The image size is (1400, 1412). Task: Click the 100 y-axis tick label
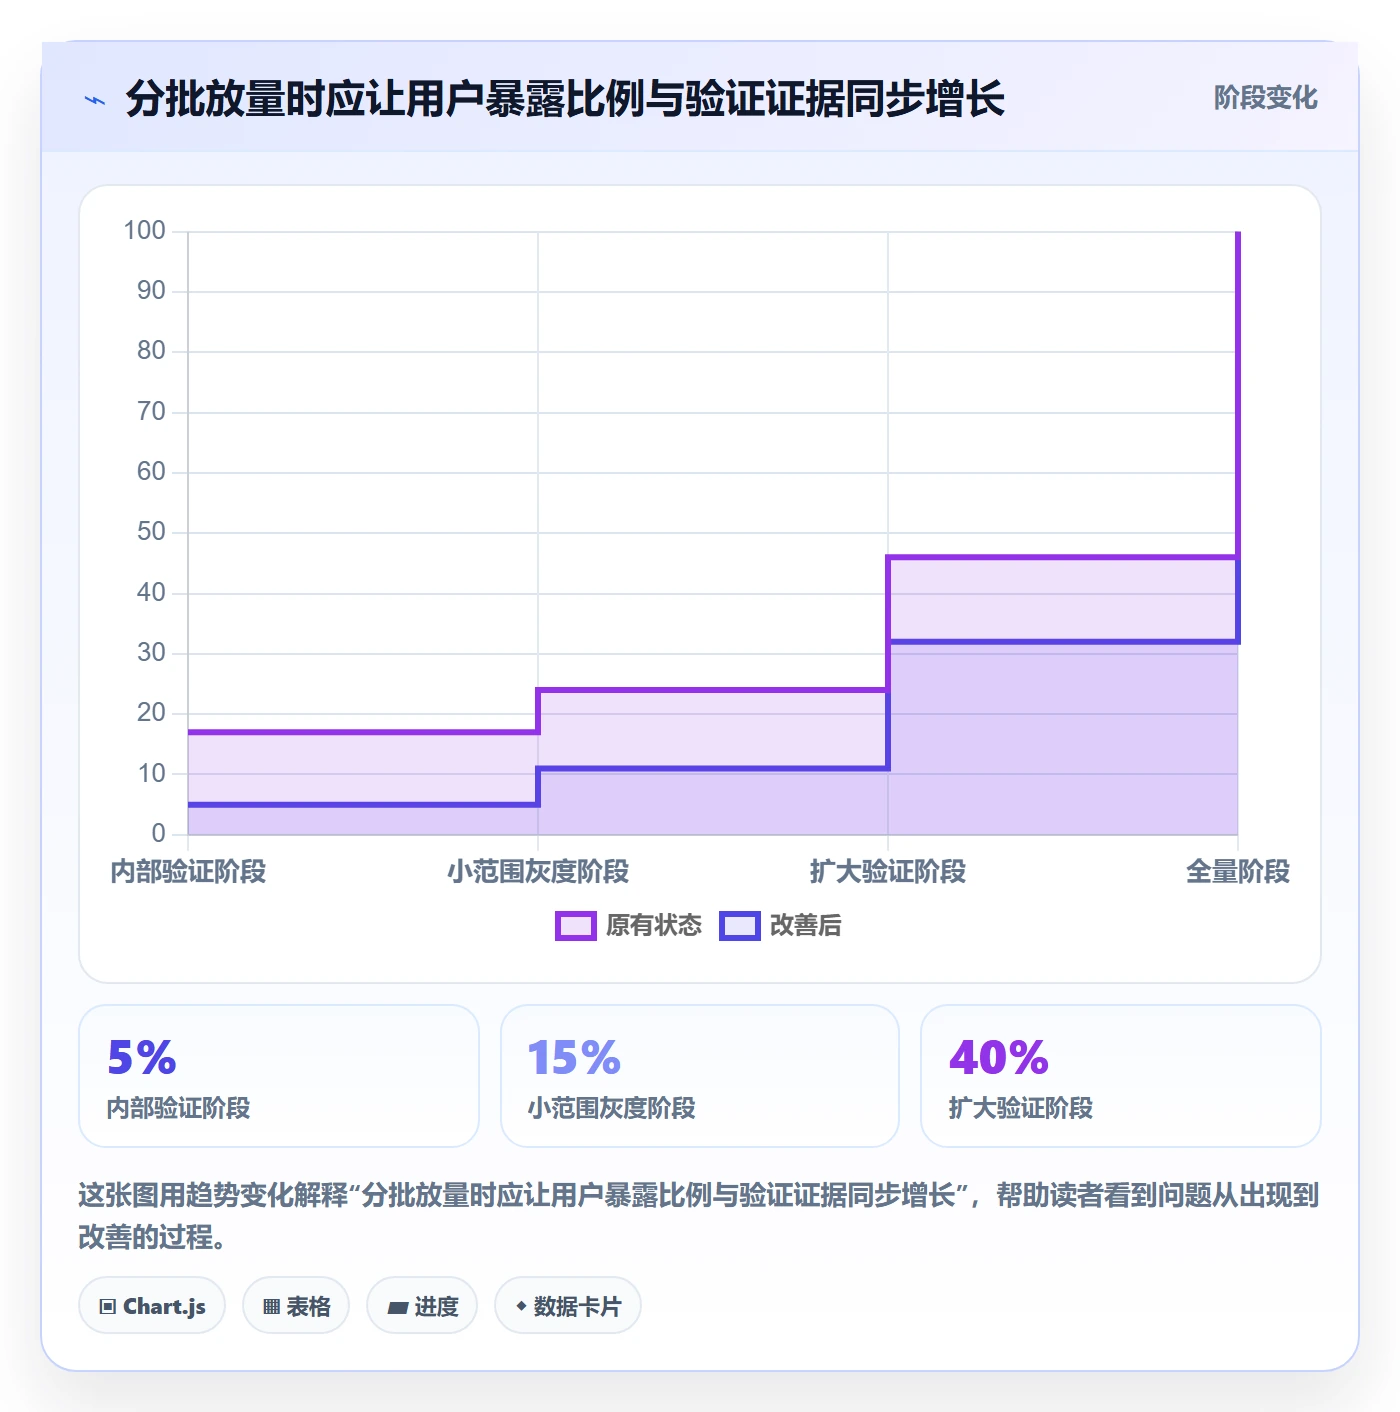(144, 231)
